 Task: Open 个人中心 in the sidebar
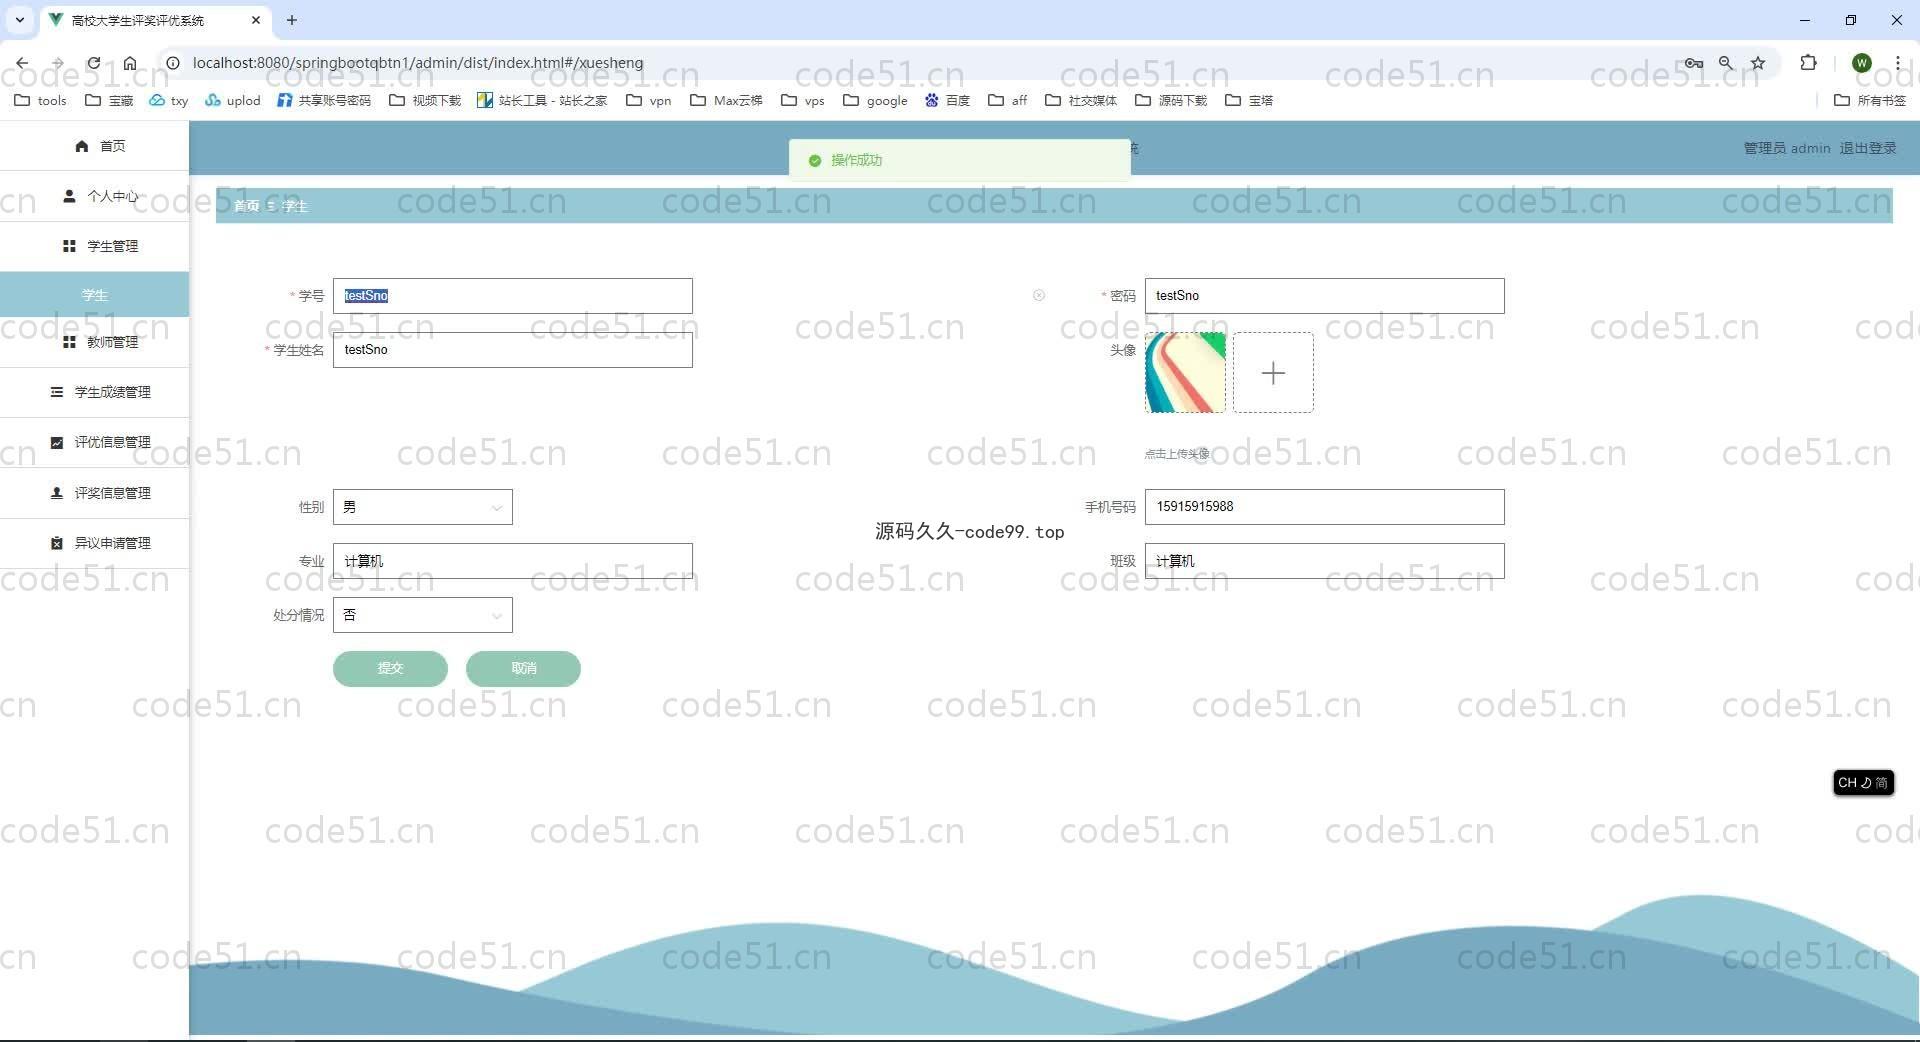click(x=94, y=196)
